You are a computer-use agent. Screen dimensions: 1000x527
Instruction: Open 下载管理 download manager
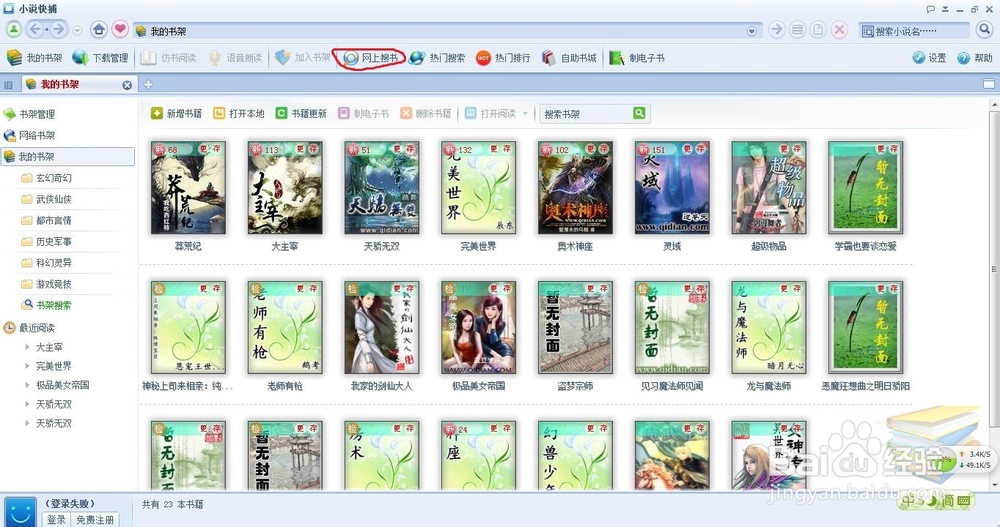click(x=100, y=58)
